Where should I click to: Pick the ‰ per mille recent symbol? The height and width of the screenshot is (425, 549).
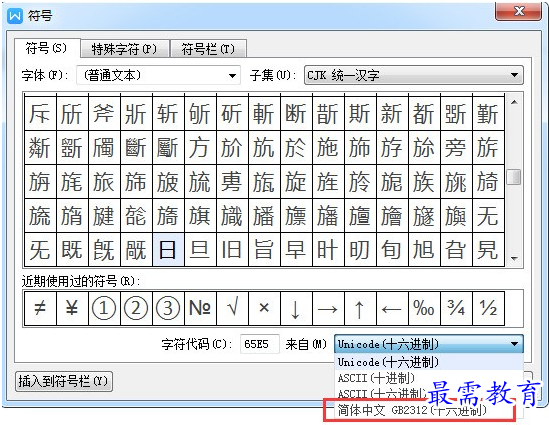(424, 308)
